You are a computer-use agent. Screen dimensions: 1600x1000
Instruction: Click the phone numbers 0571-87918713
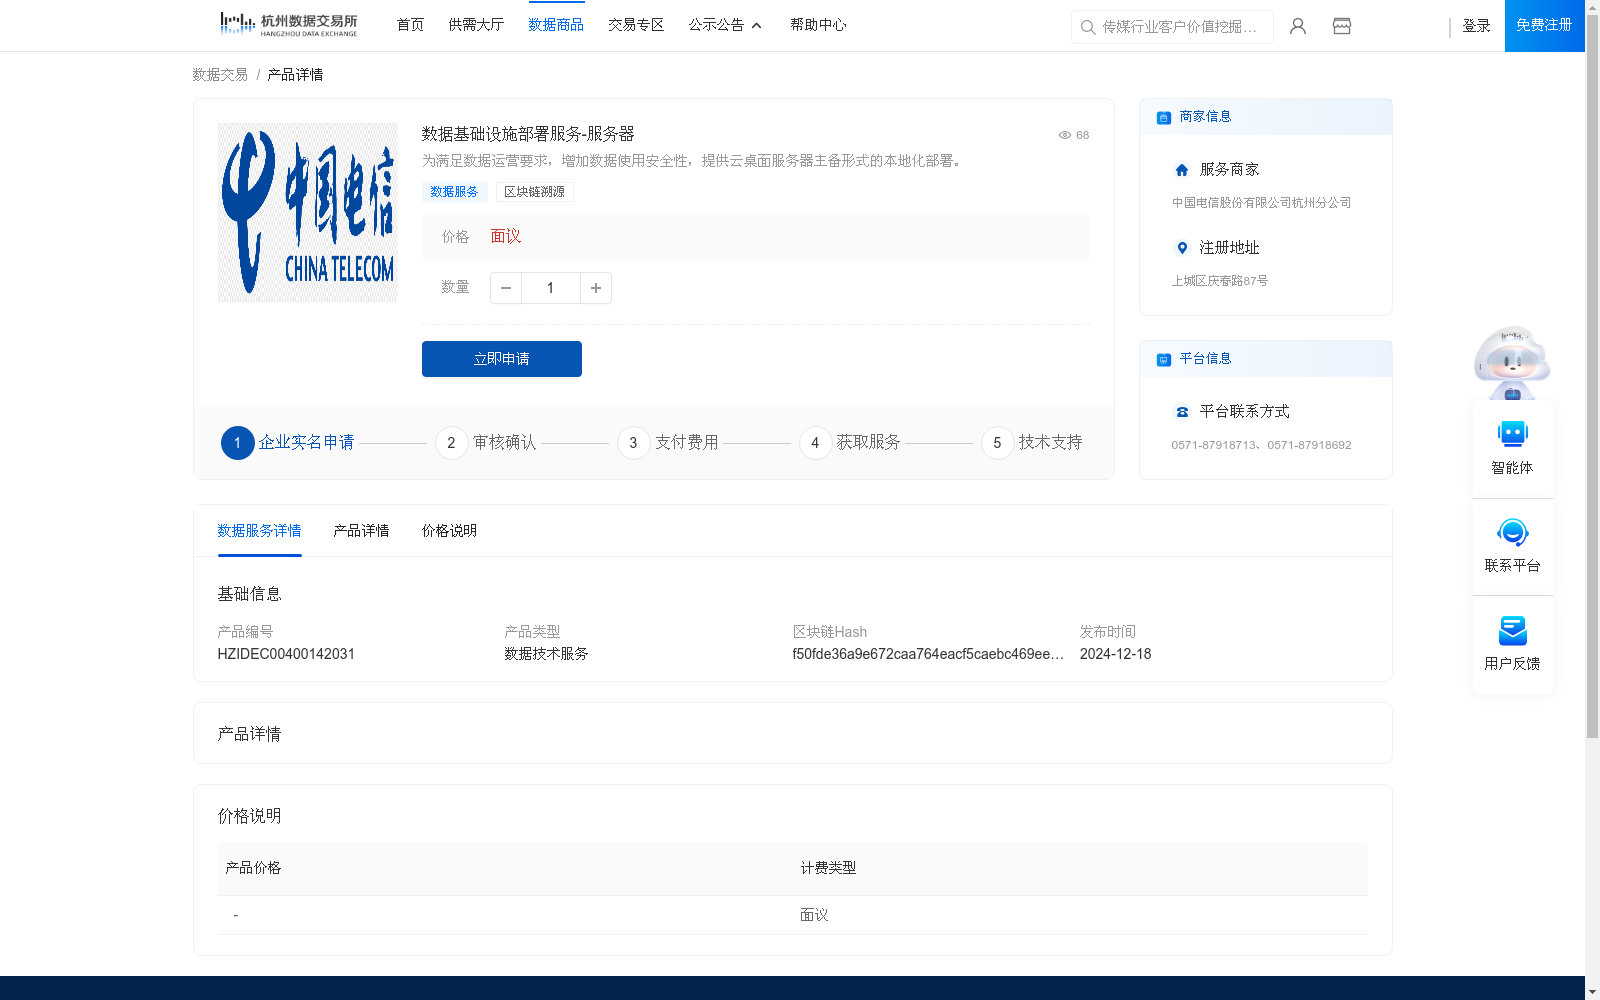coord(1261,445)
